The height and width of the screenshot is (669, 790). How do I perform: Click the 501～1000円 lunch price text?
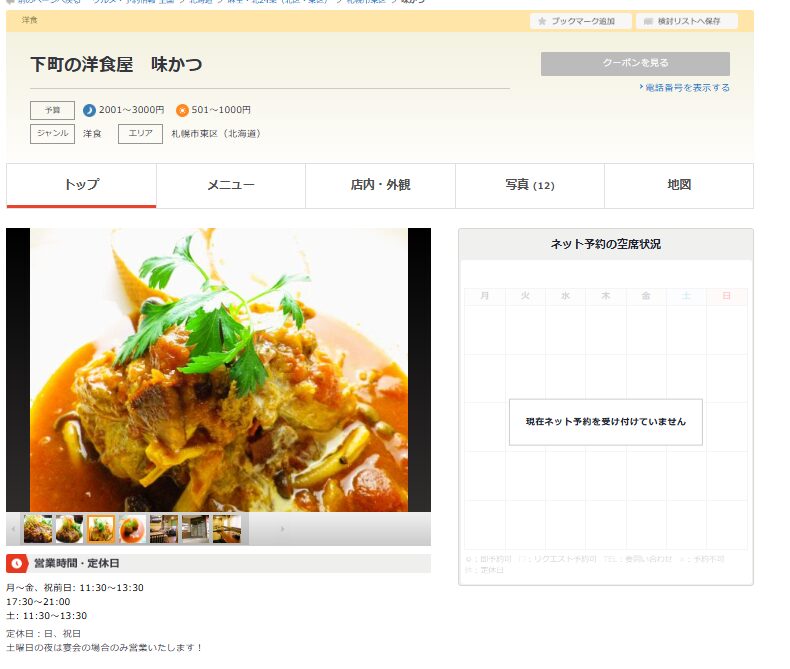click(221, 110)
